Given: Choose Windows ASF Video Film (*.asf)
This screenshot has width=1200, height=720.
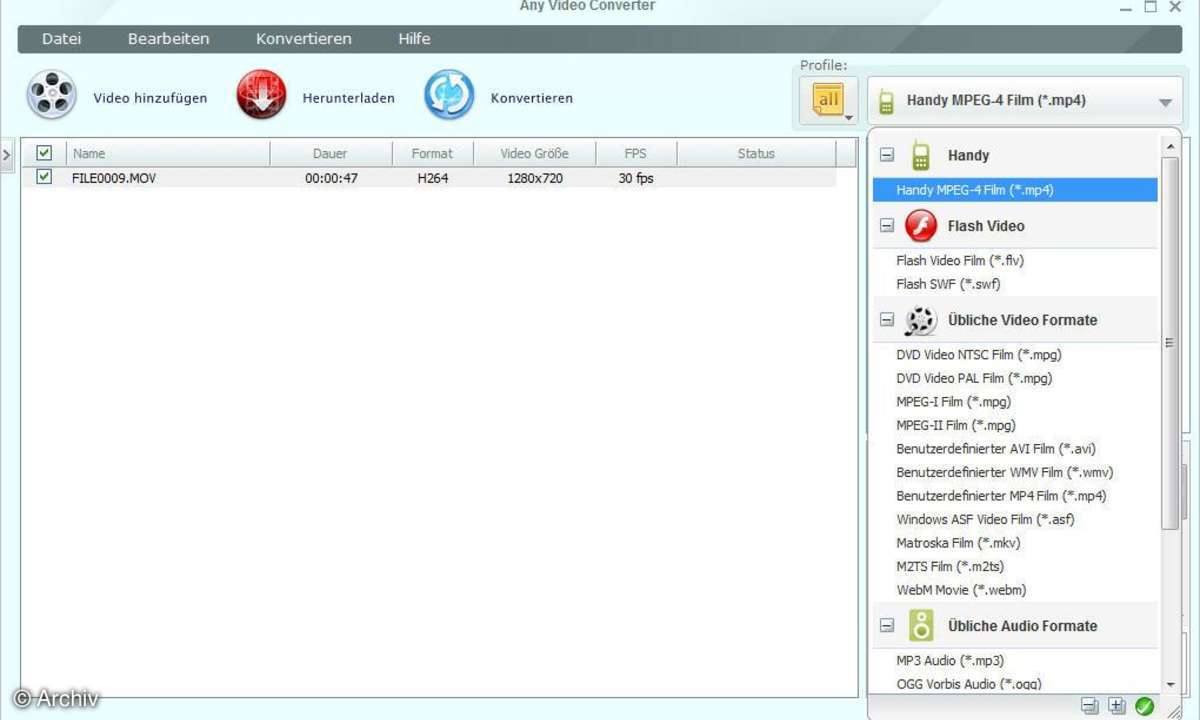Looking at the screenshot, I should [x=985, y=519].
